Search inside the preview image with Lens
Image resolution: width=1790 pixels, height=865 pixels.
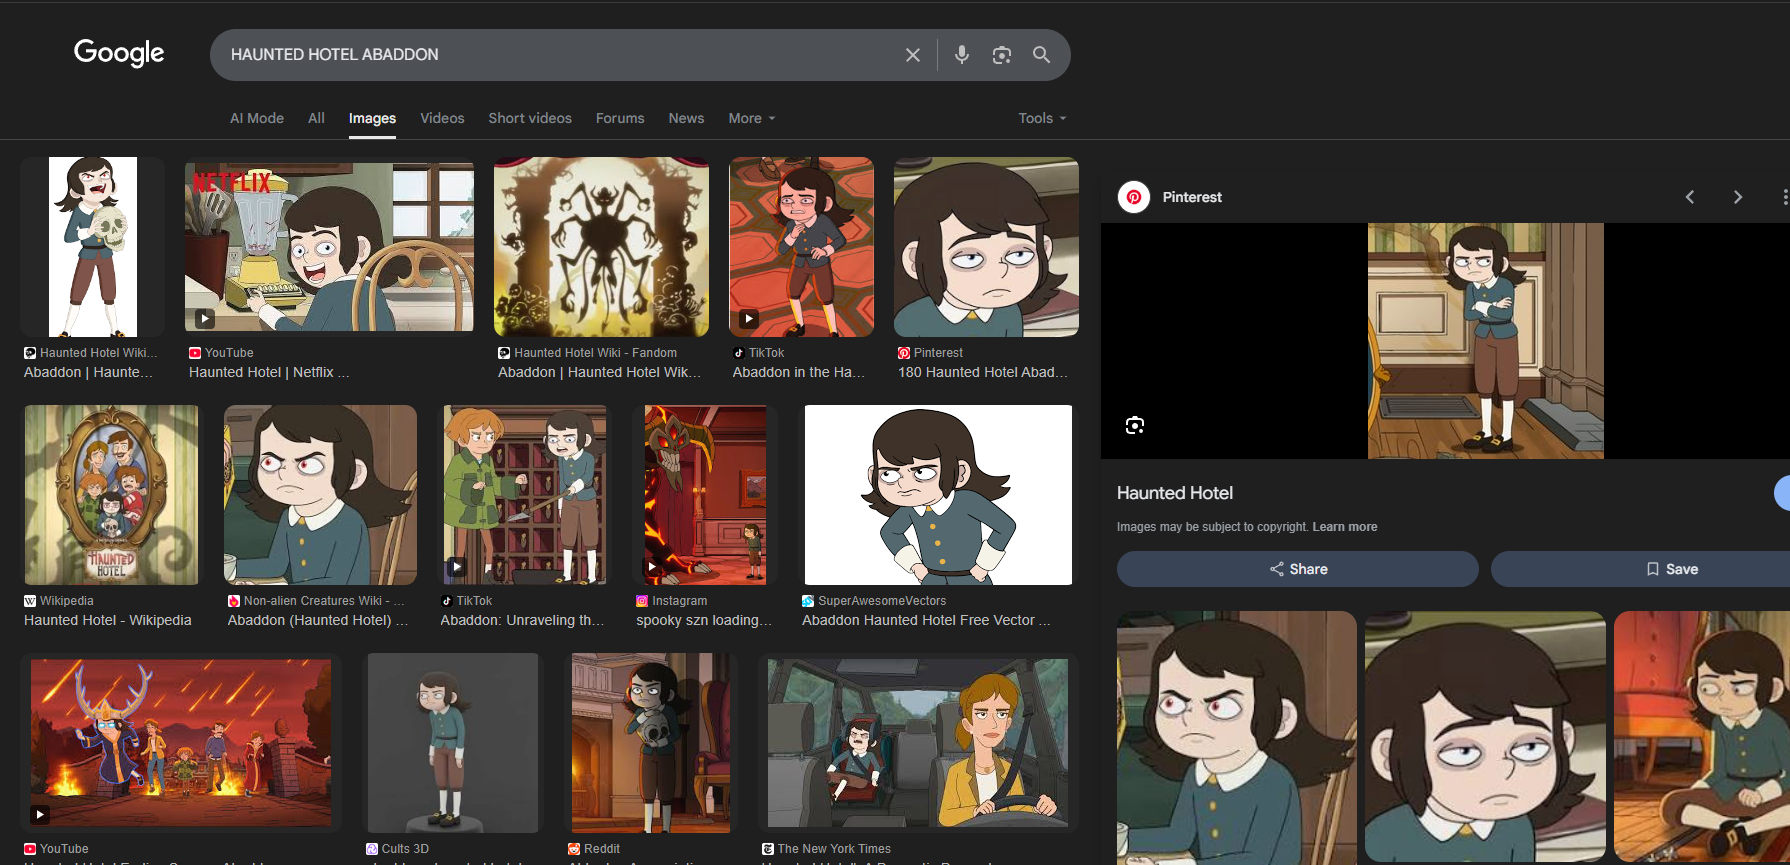click(x=1134, y=425)
